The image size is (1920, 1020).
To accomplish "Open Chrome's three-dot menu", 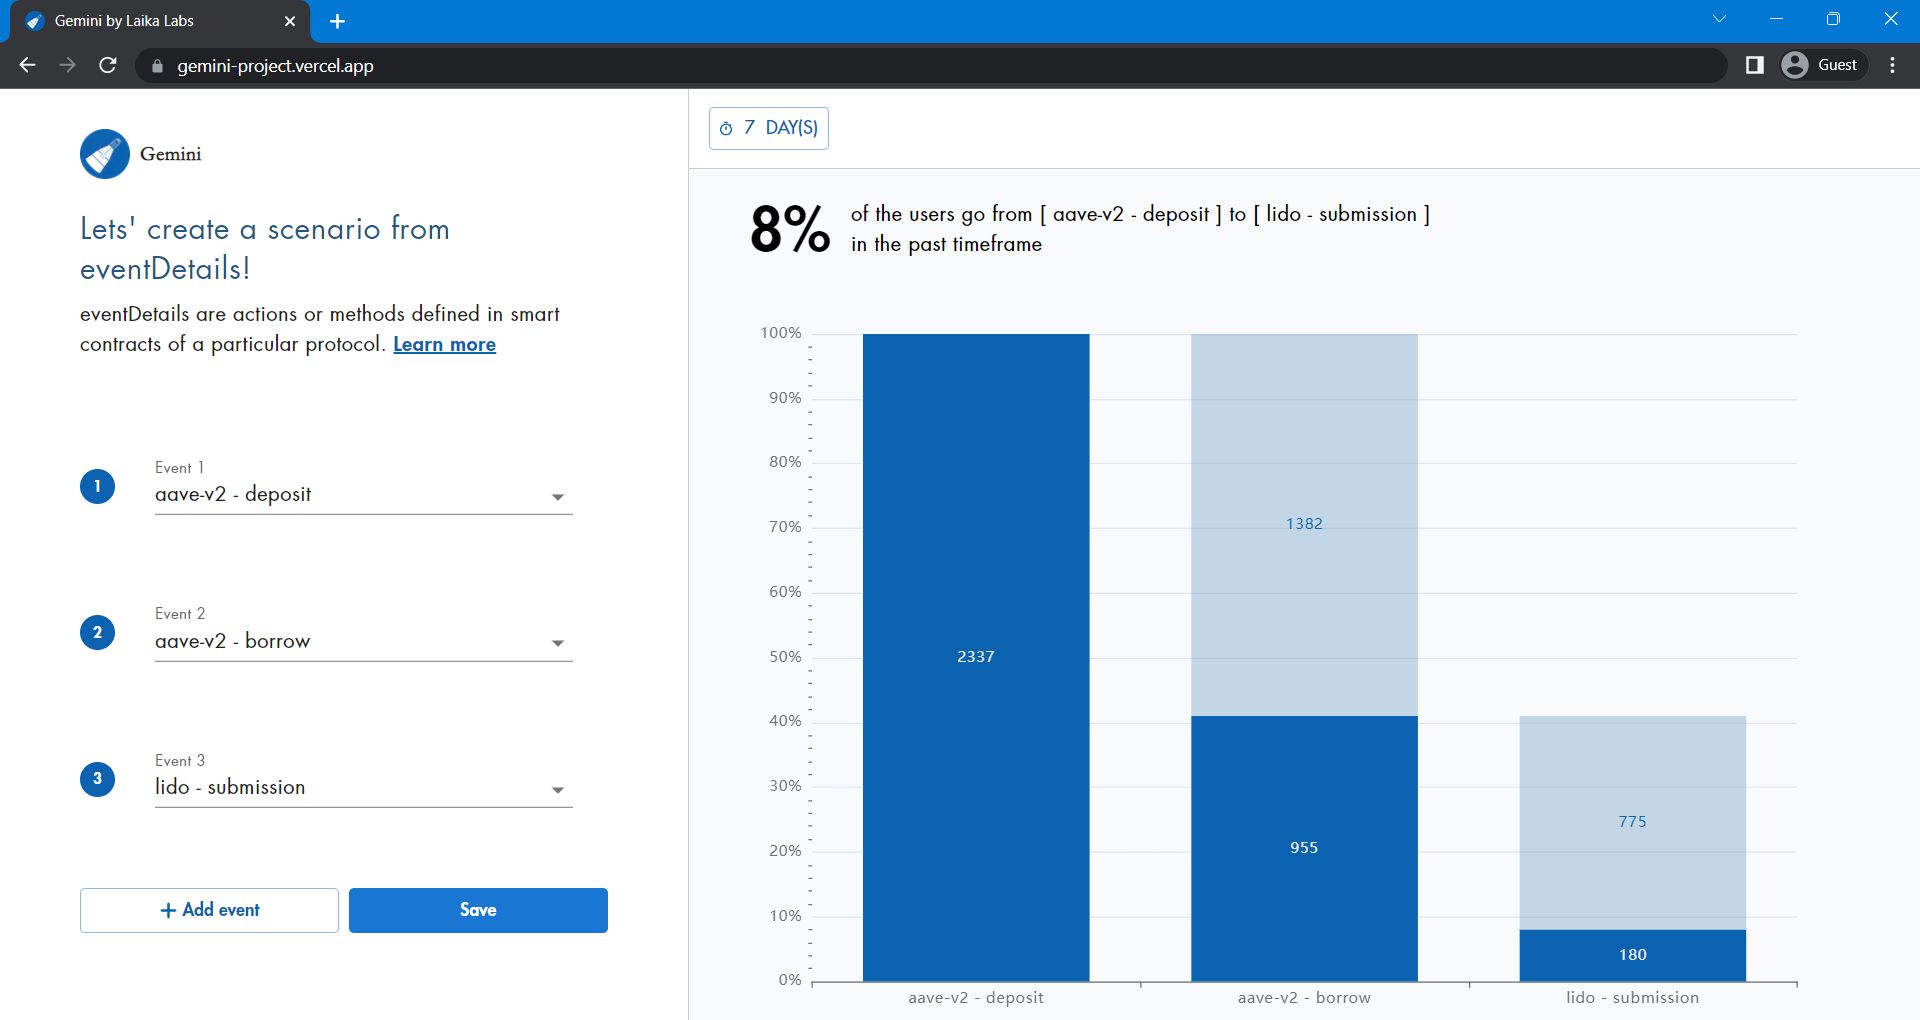I will (x=1892, y=65).
